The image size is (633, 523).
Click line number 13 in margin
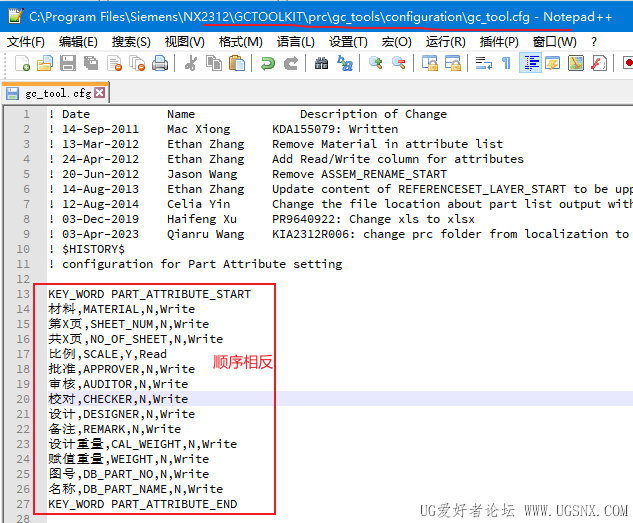point(23,294)
